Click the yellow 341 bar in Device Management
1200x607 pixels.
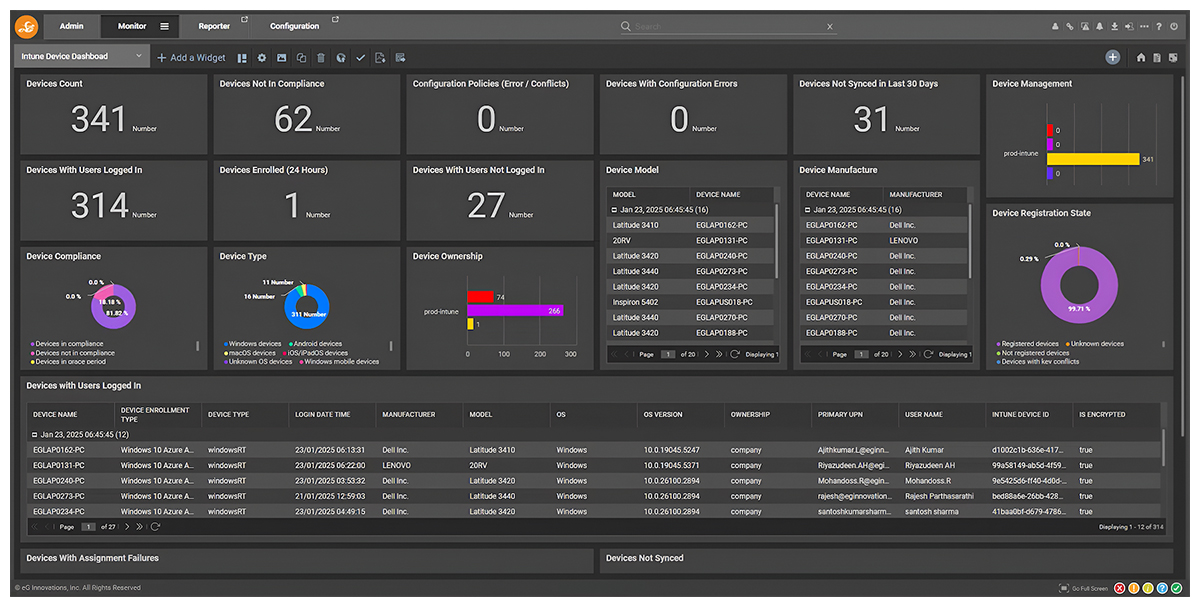point(1094,159)
